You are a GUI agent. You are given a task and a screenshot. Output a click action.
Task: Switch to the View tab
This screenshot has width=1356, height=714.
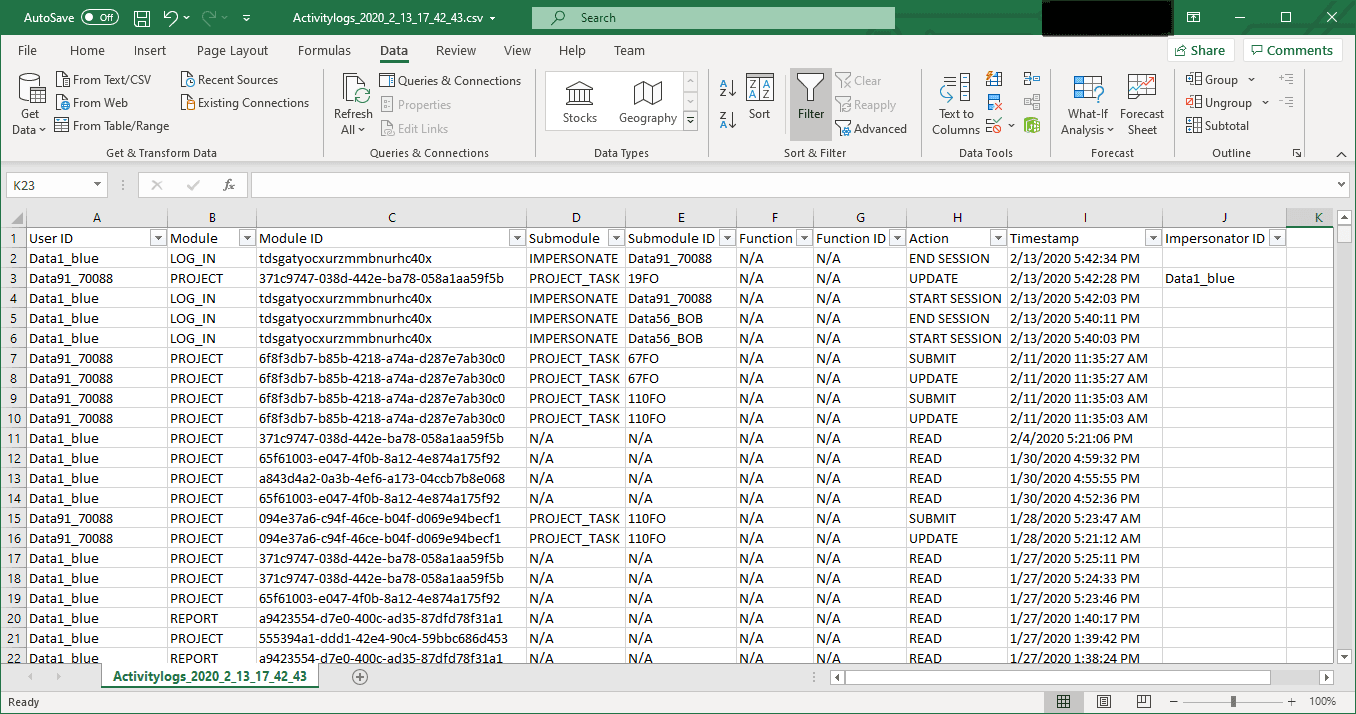(517, 51)
